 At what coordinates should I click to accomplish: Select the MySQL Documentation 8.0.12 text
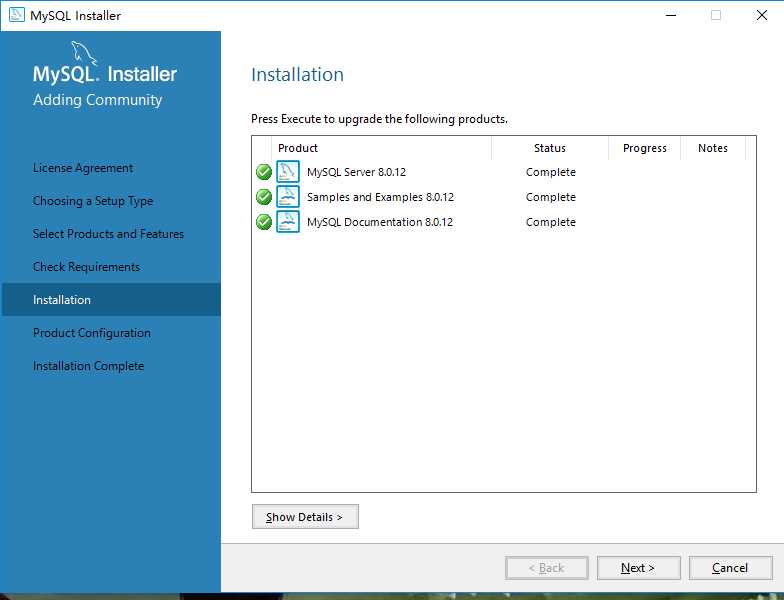pyautogui.click(x=380, y=222)
